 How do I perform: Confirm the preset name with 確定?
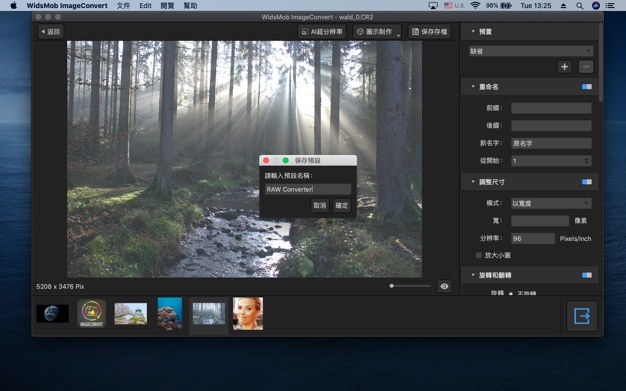click(x=342, y=205)
